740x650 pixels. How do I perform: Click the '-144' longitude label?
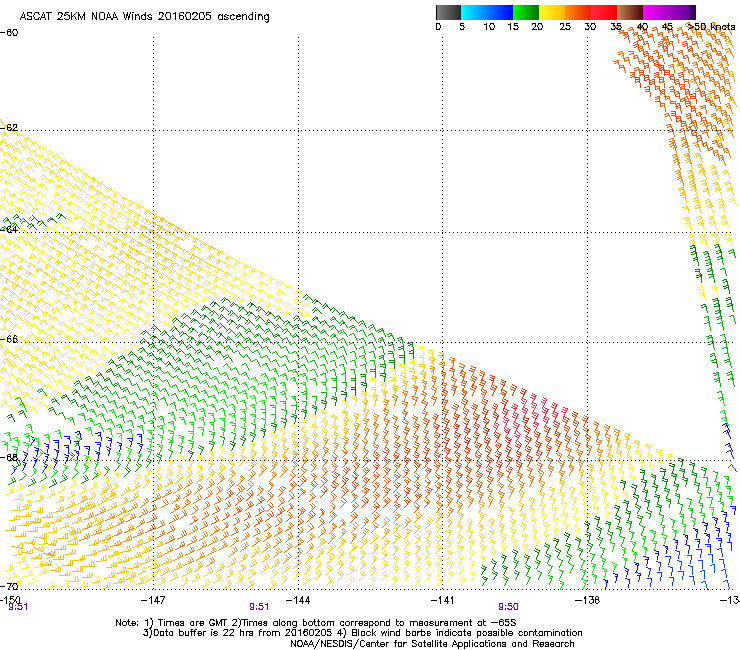point(298,600)
